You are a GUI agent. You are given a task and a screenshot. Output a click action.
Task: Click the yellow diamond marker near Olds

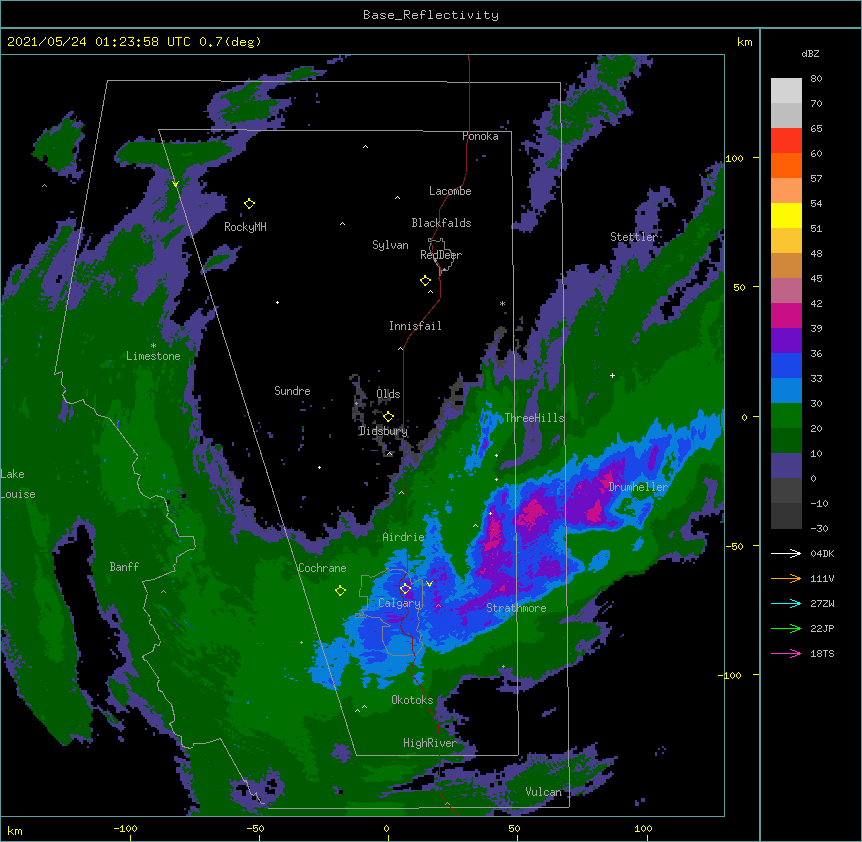388,416
